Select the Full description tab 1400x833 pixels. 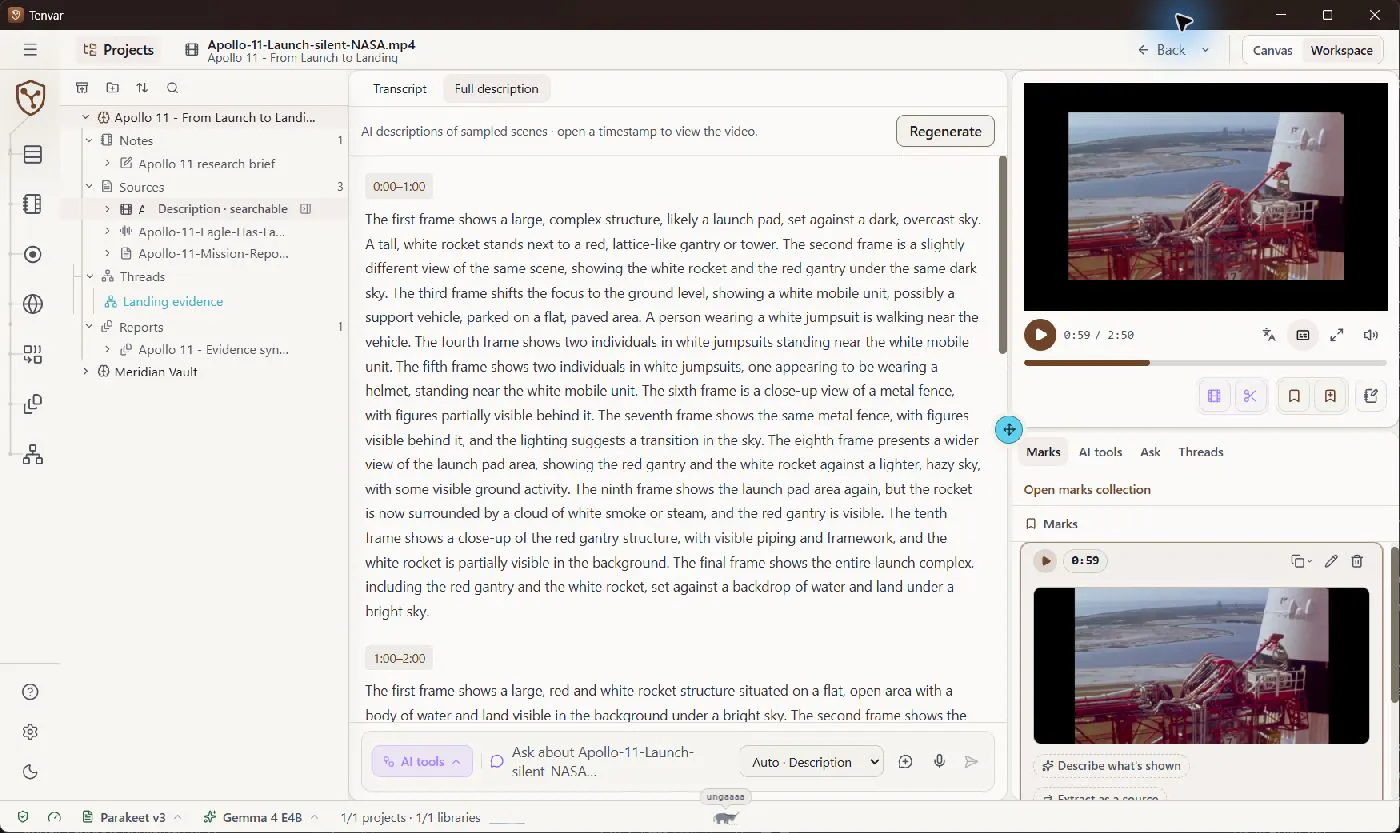(x=496, y=88)
